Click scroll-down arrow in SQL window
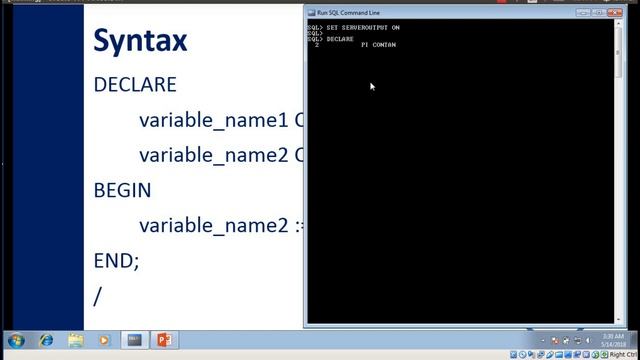Screen dimensions: 640x360 coord(618,319)
